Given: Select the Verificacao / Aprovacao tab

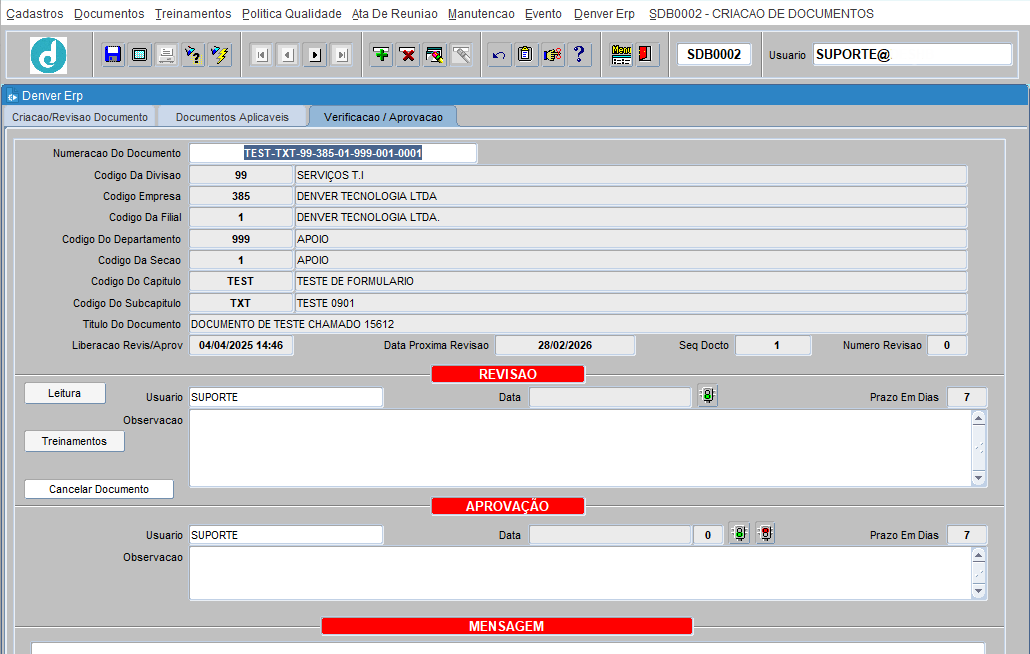Looking at the screenshot, I should [383, 117].
